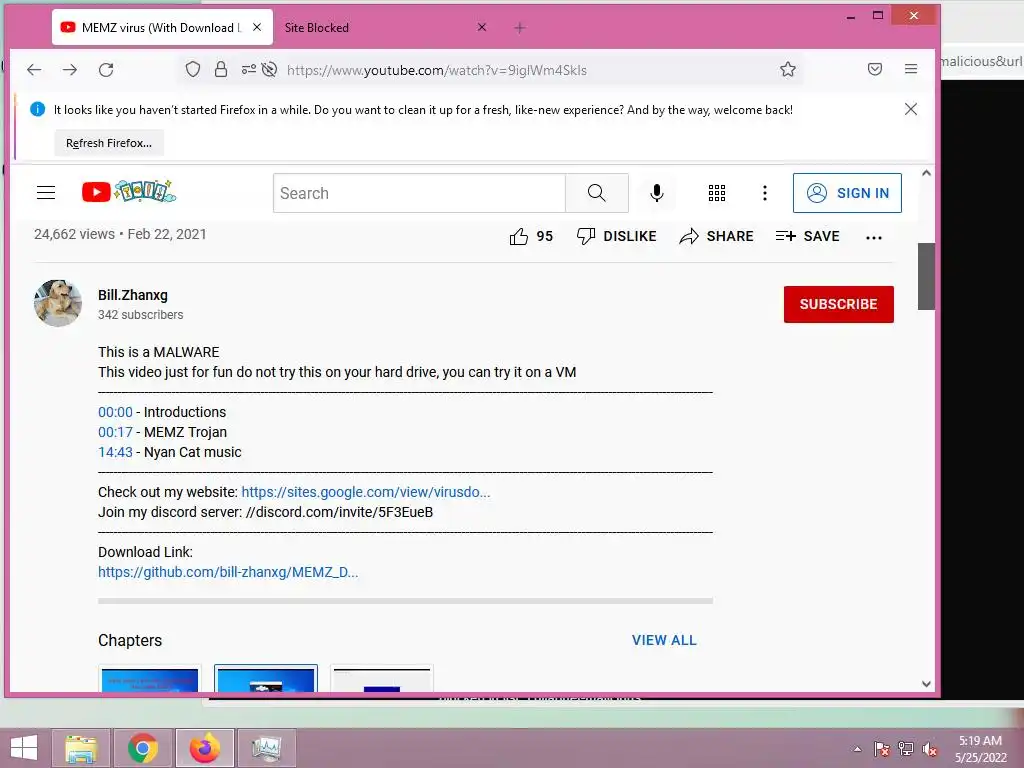Click the muted volume tray icon
1024x768 pixels.
pos(929,749)
